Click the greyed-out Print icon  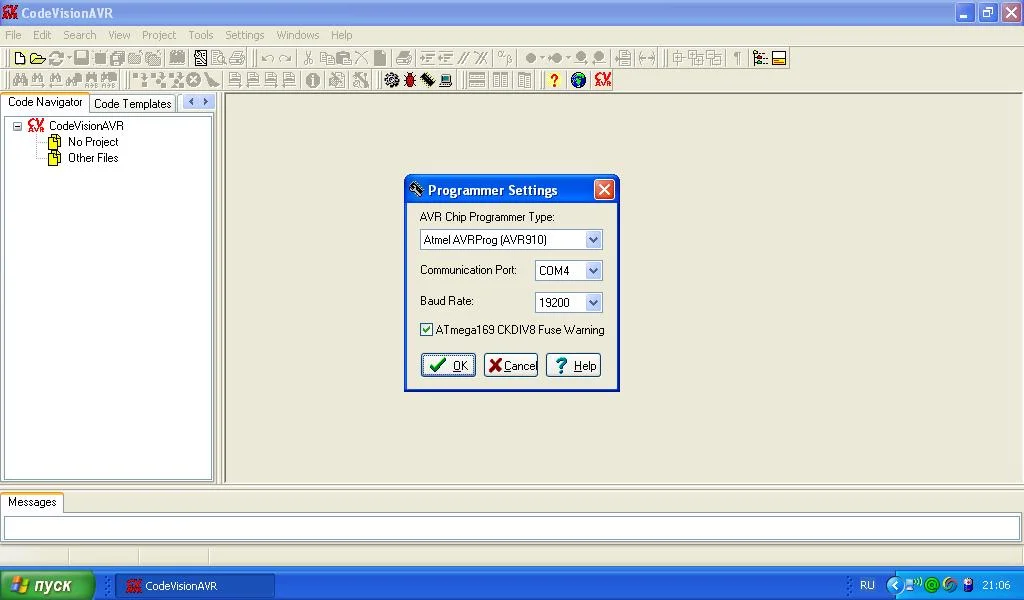point(237,59)
